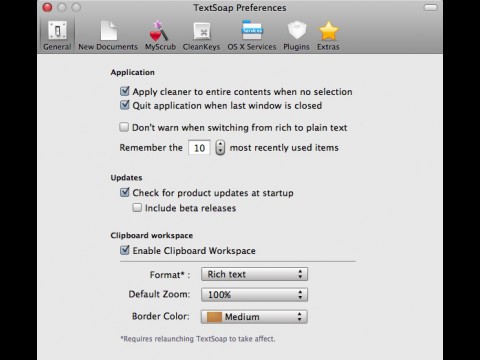Click the toolbar toggle pill button in title bar

click(430, 7)
